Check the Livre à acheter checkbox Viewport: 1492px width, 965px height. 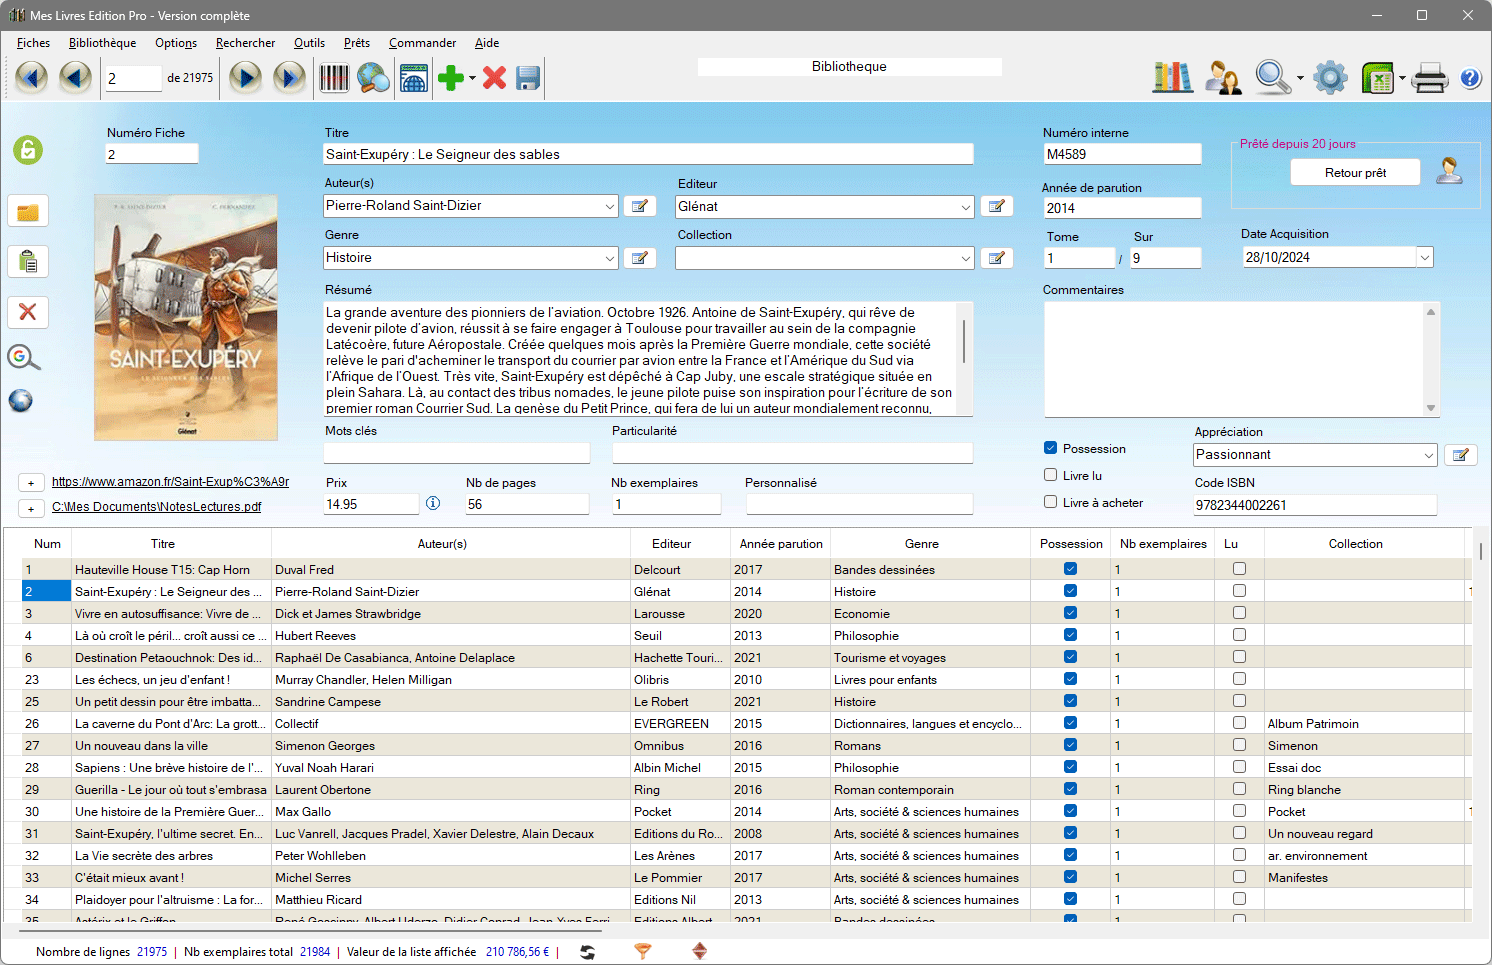(x=1050, y=502)
